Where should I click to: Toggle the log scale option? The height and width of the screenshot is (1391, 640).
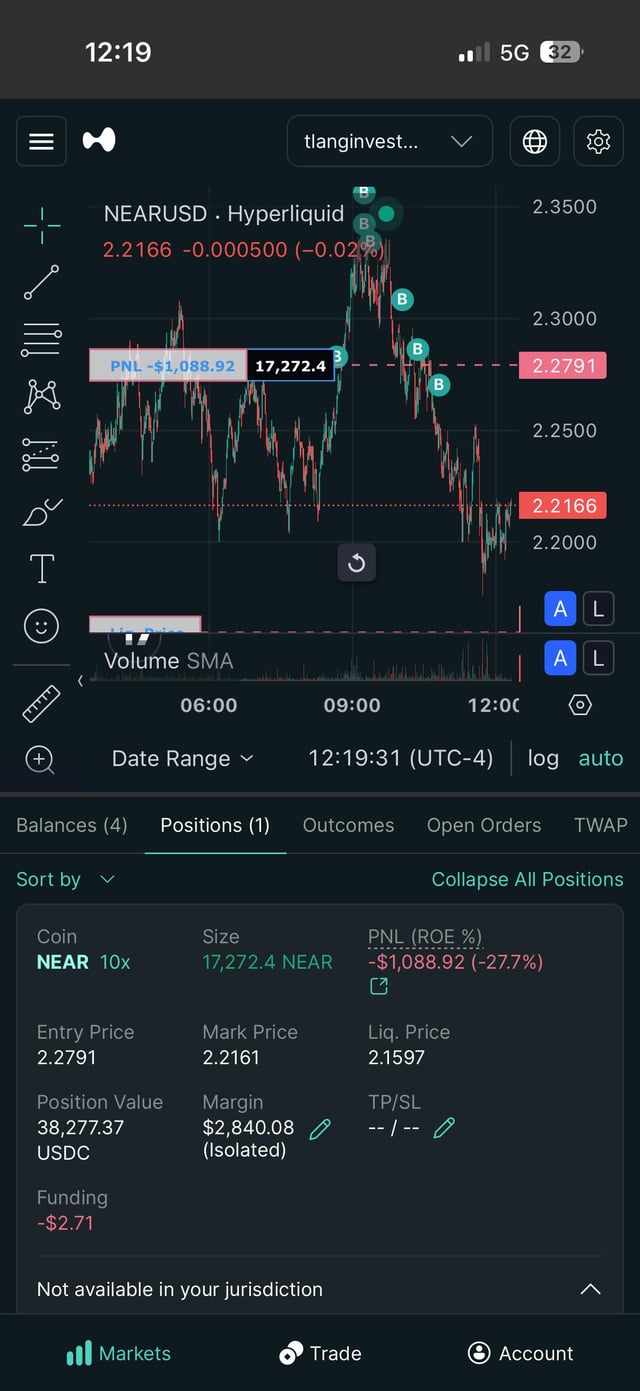[543, 758]
